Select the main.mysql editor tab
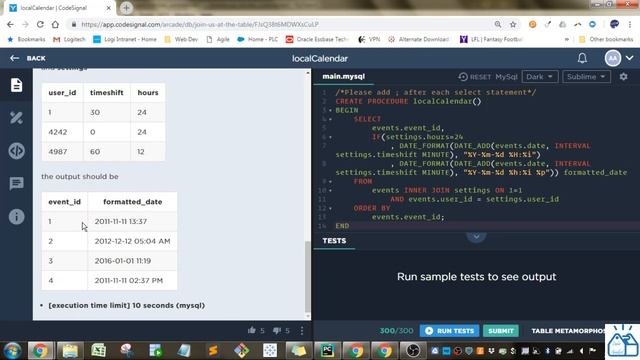 click(x=344, y=76)
